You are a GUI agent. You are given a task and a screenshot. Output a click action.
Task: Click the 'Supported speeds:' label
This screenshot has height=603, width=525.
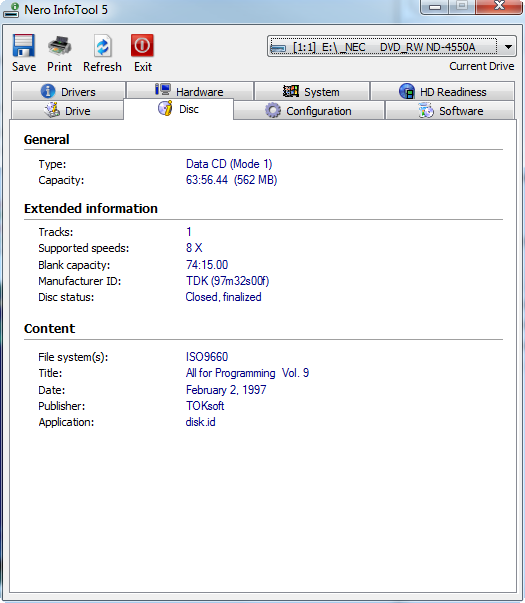(84, 248)
